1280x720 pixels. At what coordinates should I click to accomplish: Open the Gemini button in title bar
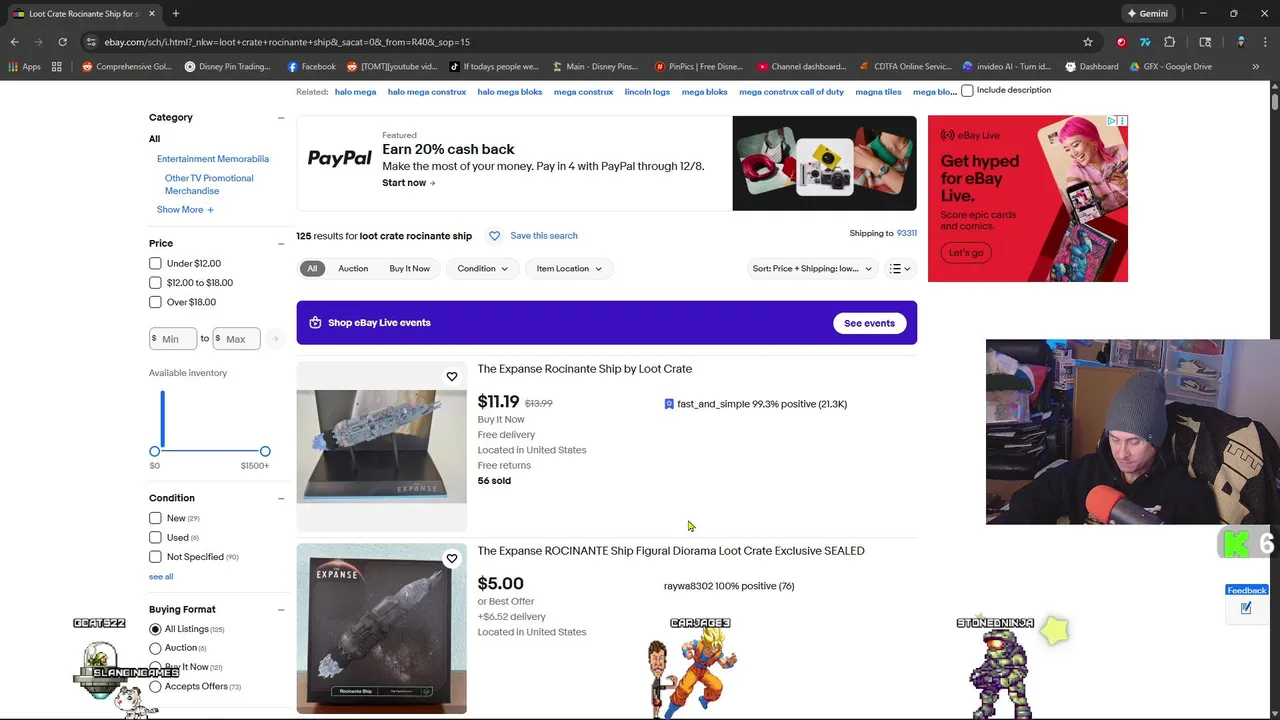click(1147, 13)
